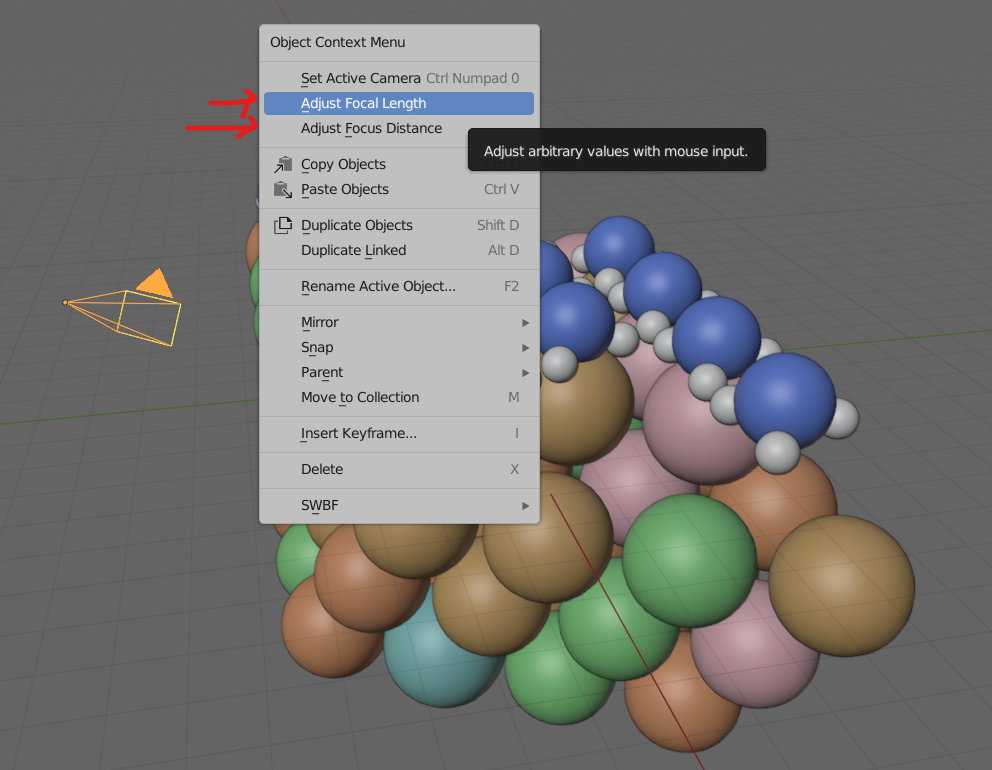Click the Snap submenu arrow
The height and width of the screenshot is (770, 992).
click(x=525, y=347)
